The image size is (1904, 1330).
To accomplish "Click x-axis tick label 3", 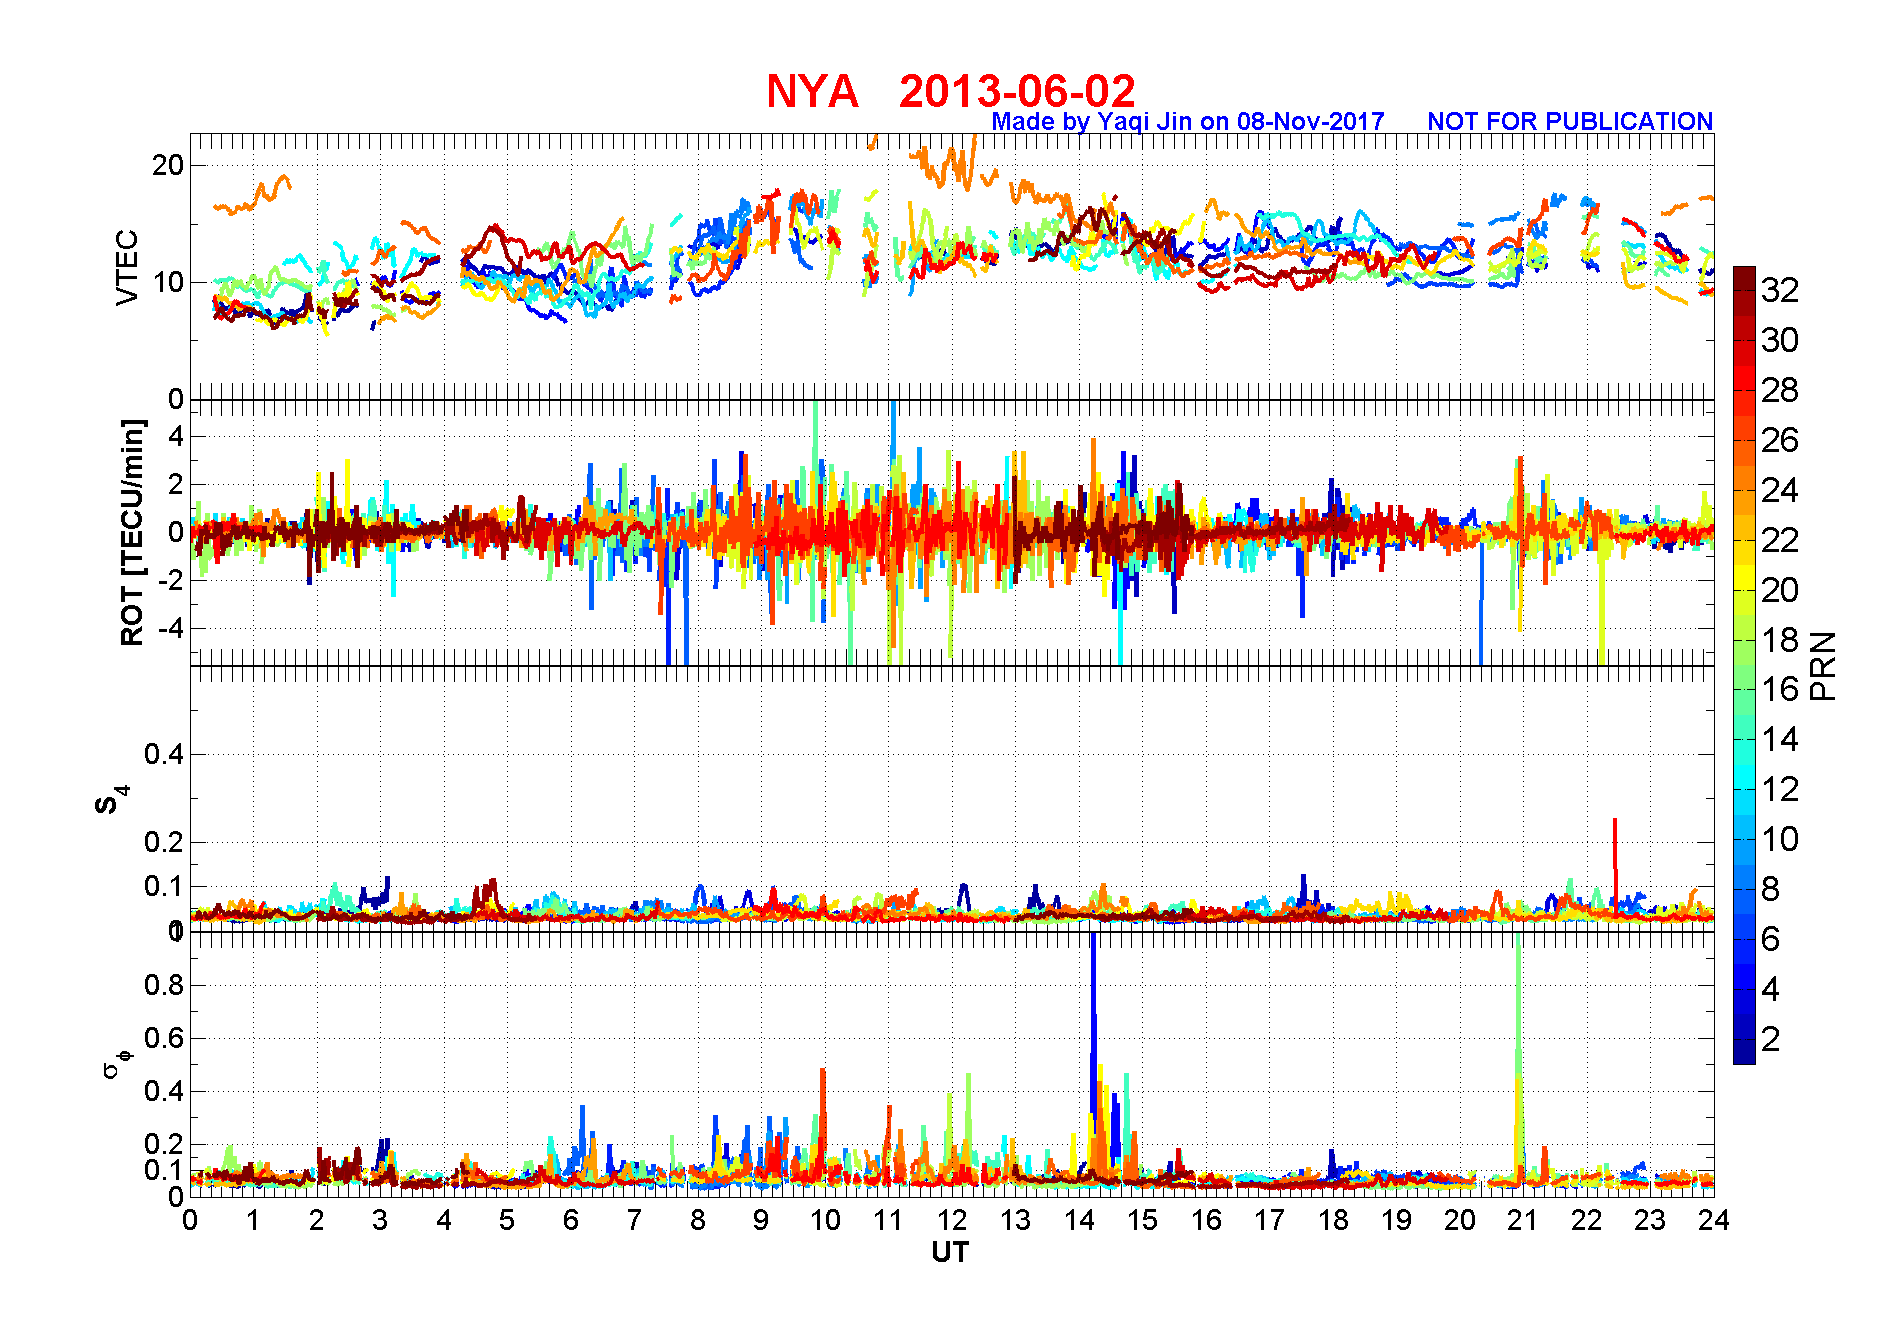I will point(380,1220).
